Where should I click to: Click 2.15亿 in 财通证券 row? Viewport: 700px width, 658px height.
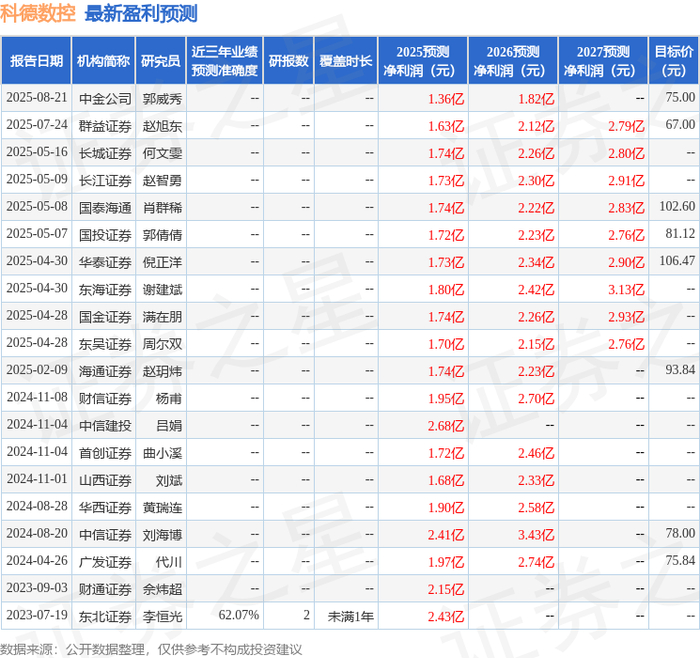pos(446,589)
